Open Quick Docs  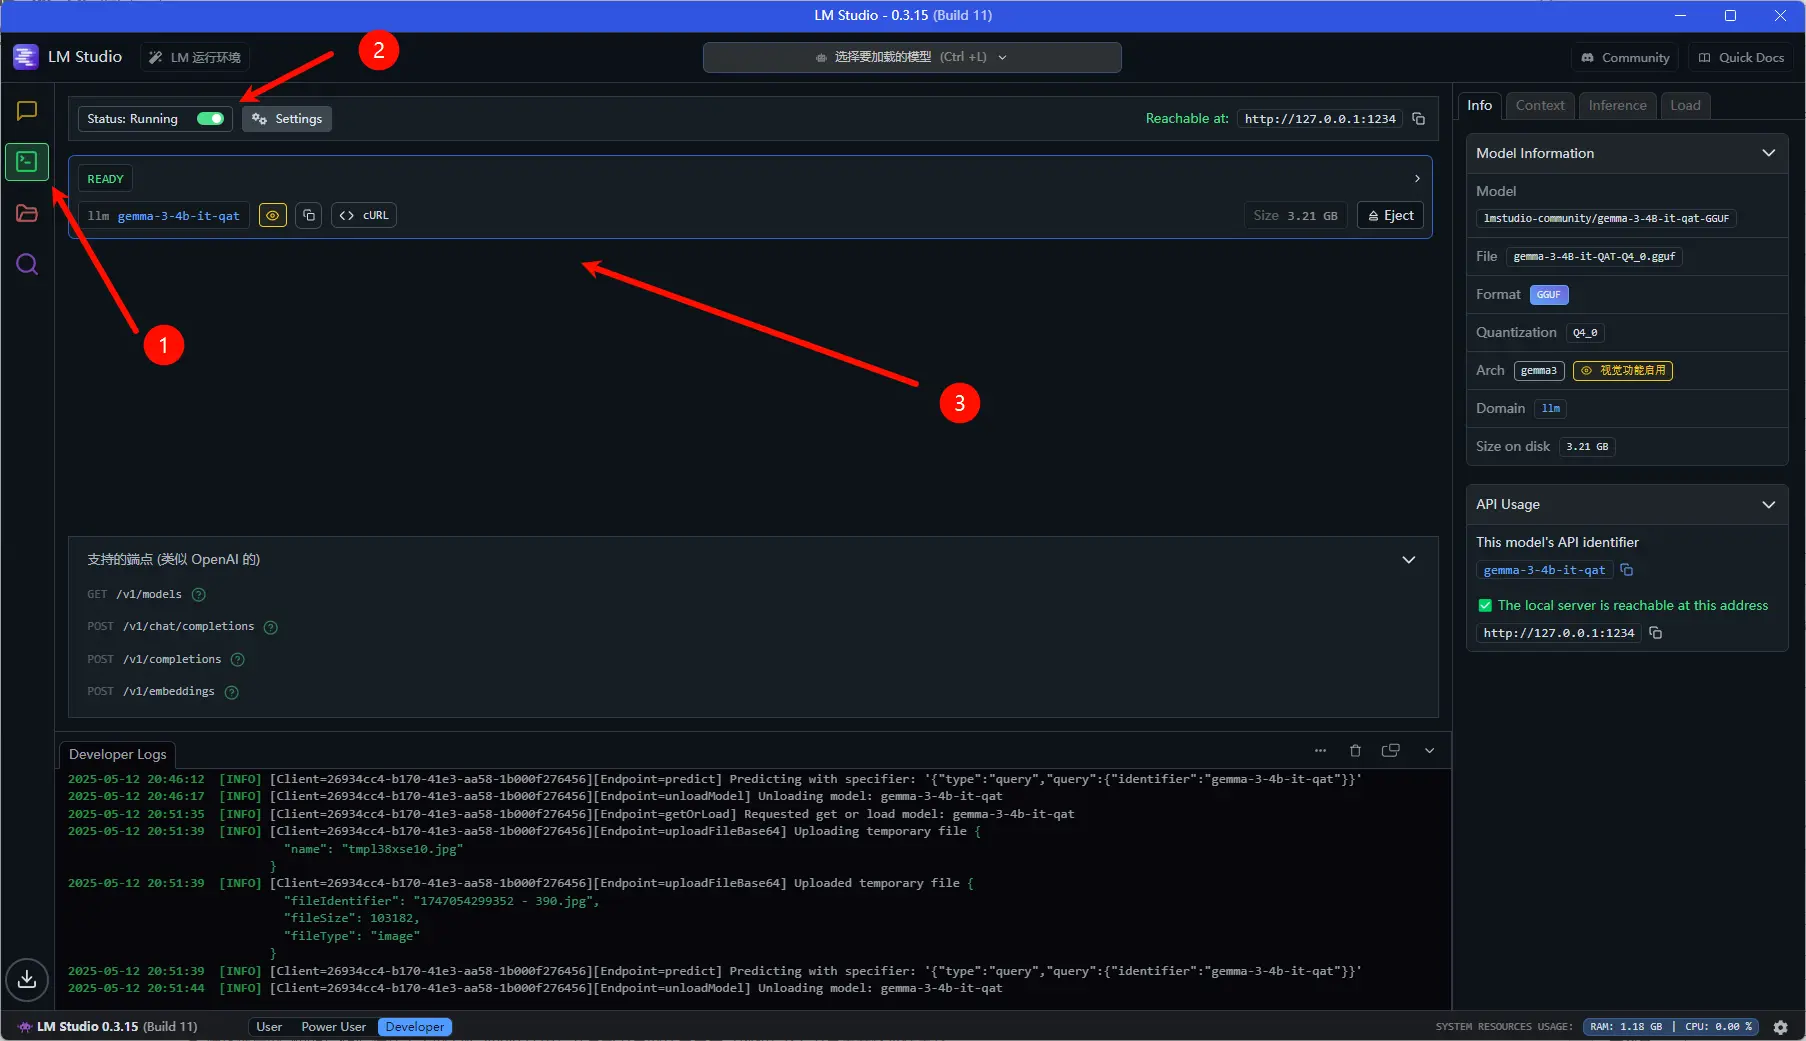pos(1741,58)
